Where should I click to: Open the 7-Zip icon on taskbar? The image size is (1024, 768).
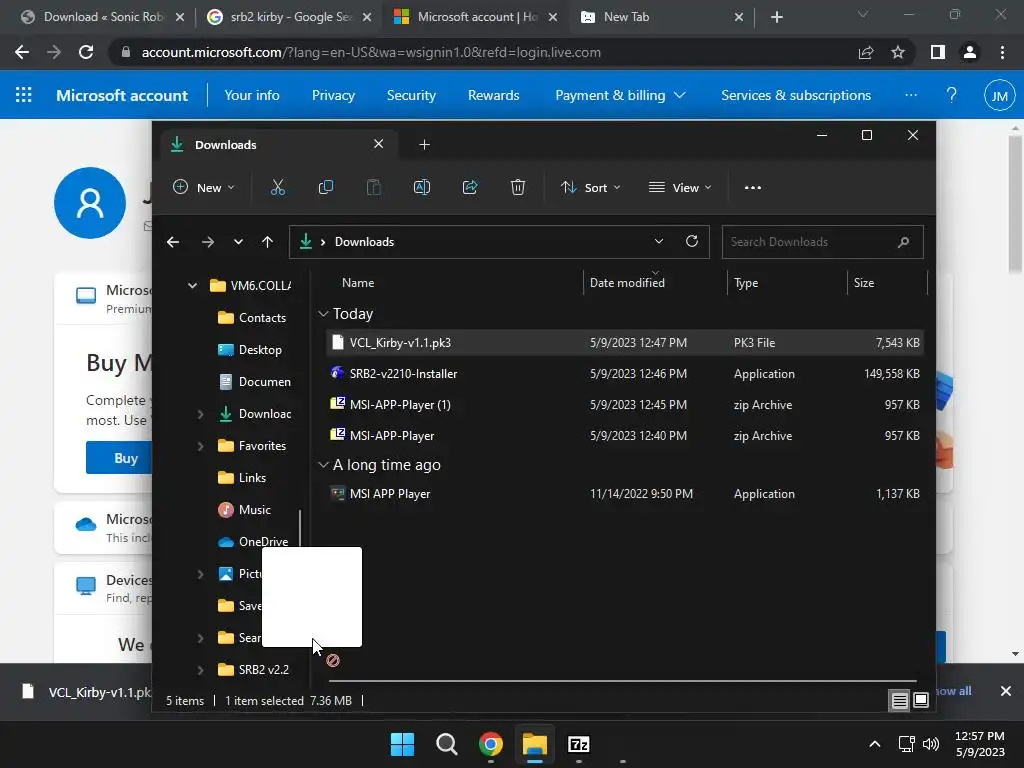click(x=579, y=744)
